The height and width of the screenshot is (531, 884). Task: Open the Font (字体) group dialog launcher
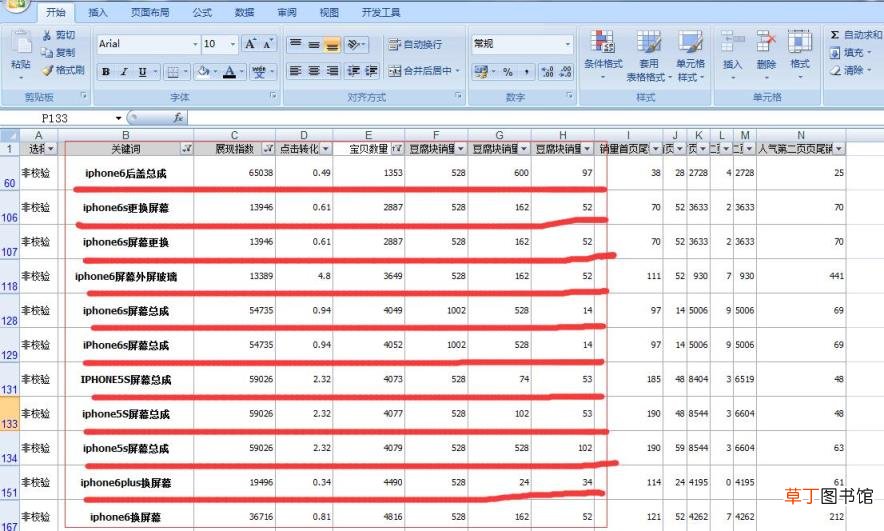273,96
